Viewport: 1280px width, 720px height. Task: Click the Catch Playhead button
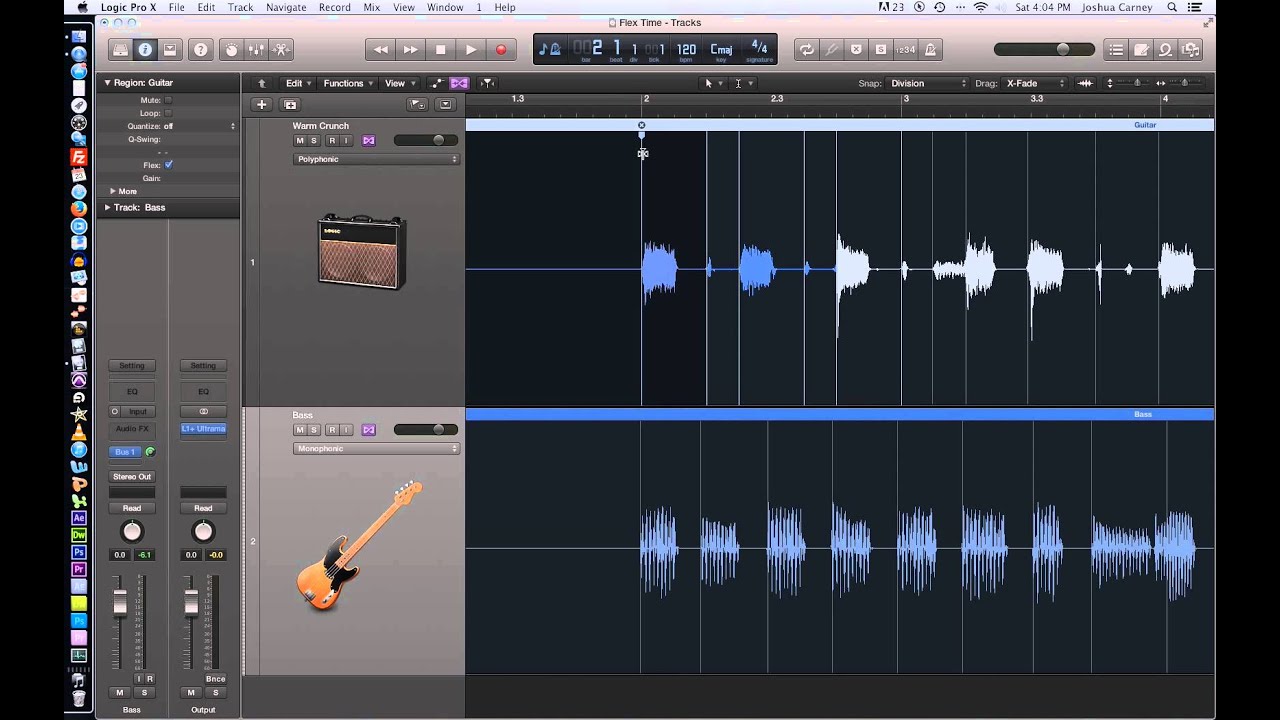pos(487,83)
